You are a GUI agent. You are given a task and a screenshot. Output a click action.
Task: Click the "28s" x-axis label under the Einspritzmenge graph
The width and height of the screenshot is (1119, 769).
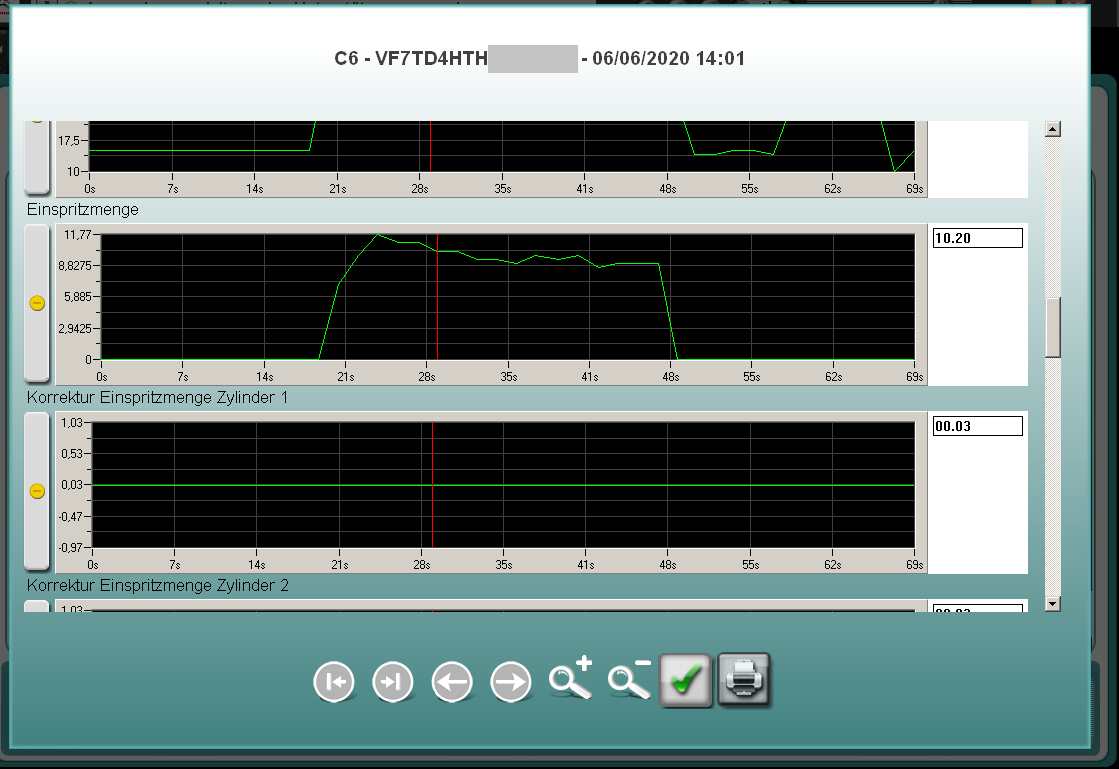427,377
